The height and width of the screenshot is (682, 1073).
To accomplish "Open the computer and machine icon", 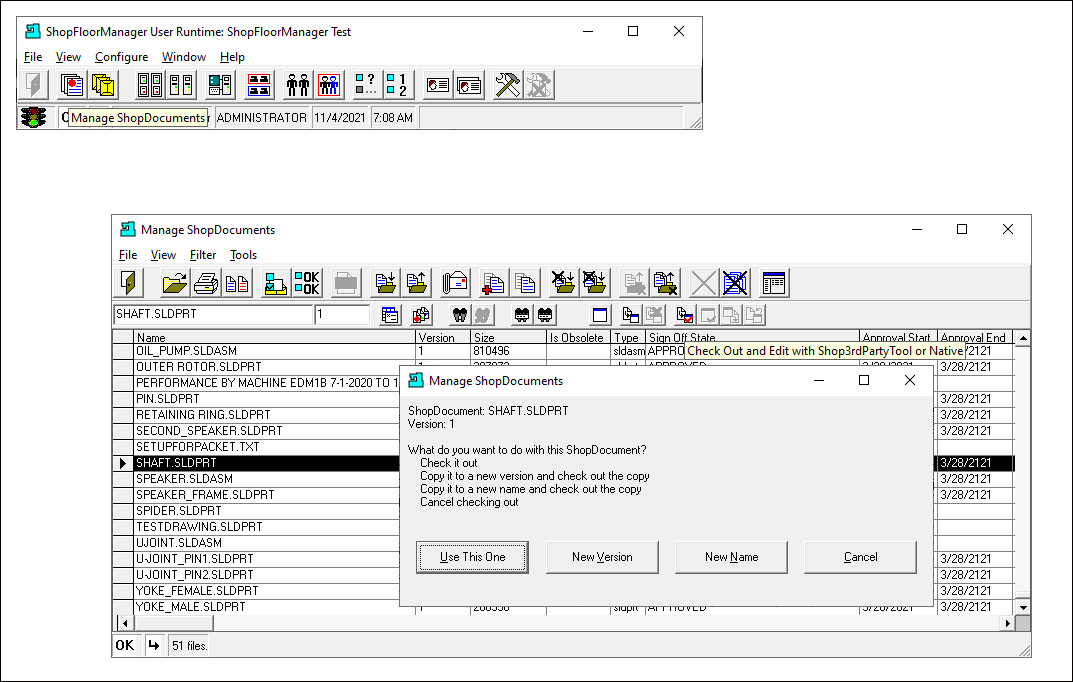I will tap(220, 85).
